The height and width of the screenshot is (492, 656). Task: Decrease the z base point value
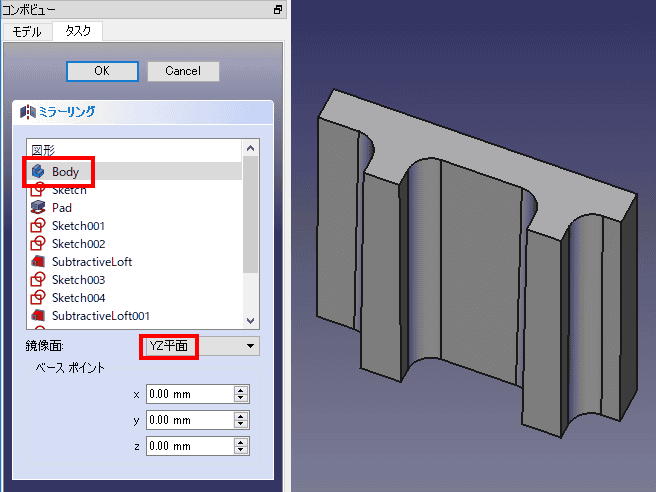pos(241,450)
